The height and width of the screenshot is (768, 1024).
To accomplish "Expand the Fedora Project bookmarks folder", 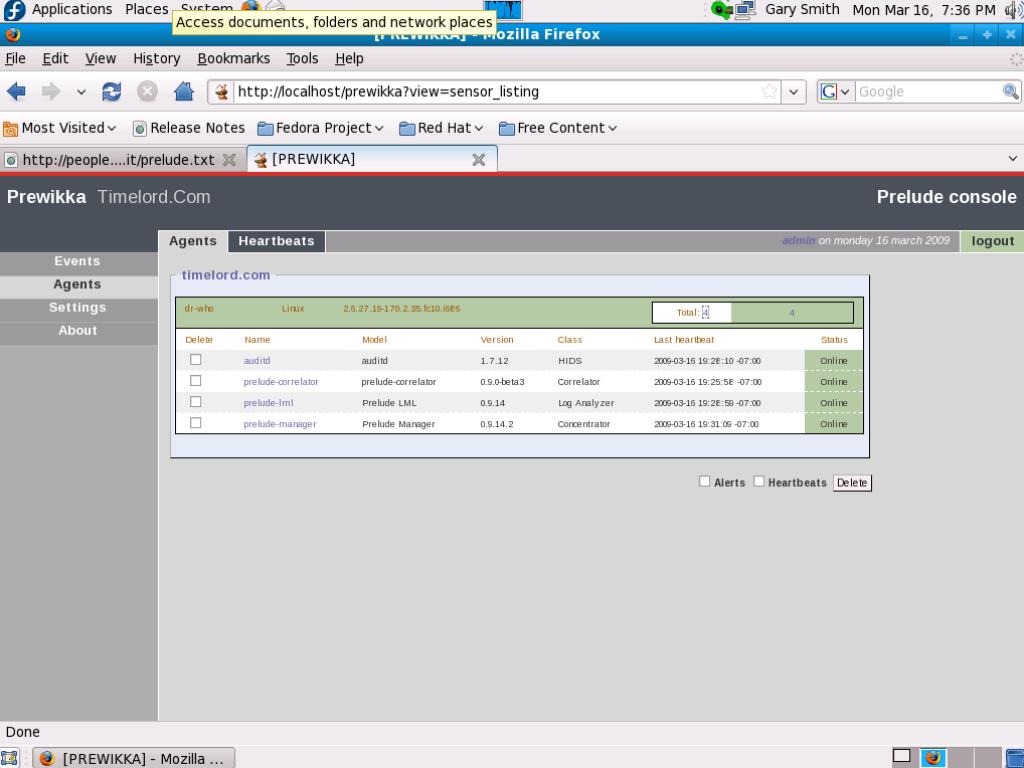I will pos(320,128).
